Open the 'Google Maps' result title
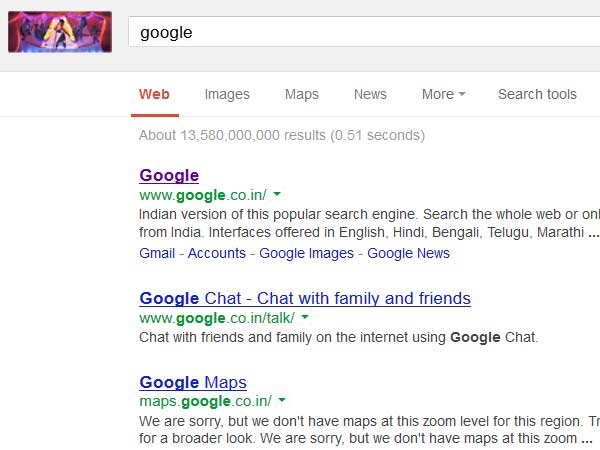600x450 pixels. pos(193,382)
